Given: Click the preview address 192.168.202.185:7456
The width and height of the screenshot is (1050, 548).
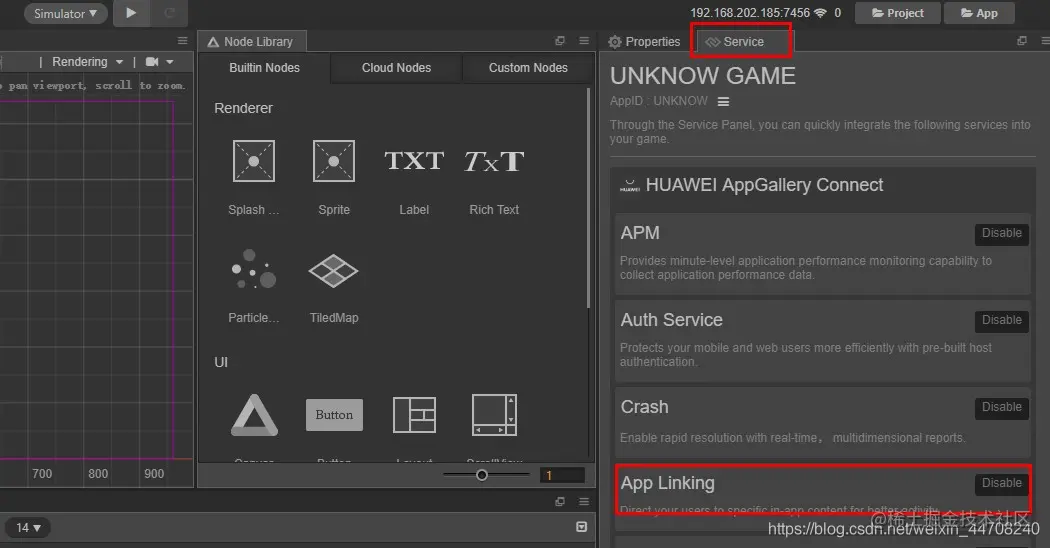Looking at the screenshot, I should coord(750,13).
